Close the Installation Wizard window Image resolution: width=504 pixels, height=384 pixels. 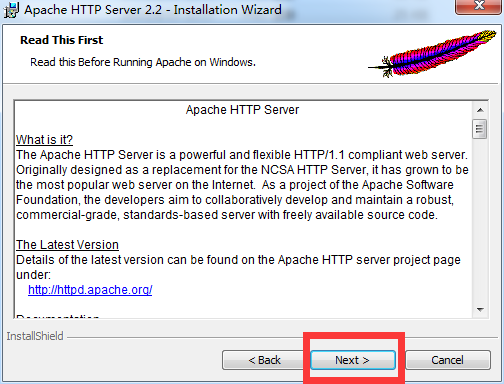click(x=479, y=6)
